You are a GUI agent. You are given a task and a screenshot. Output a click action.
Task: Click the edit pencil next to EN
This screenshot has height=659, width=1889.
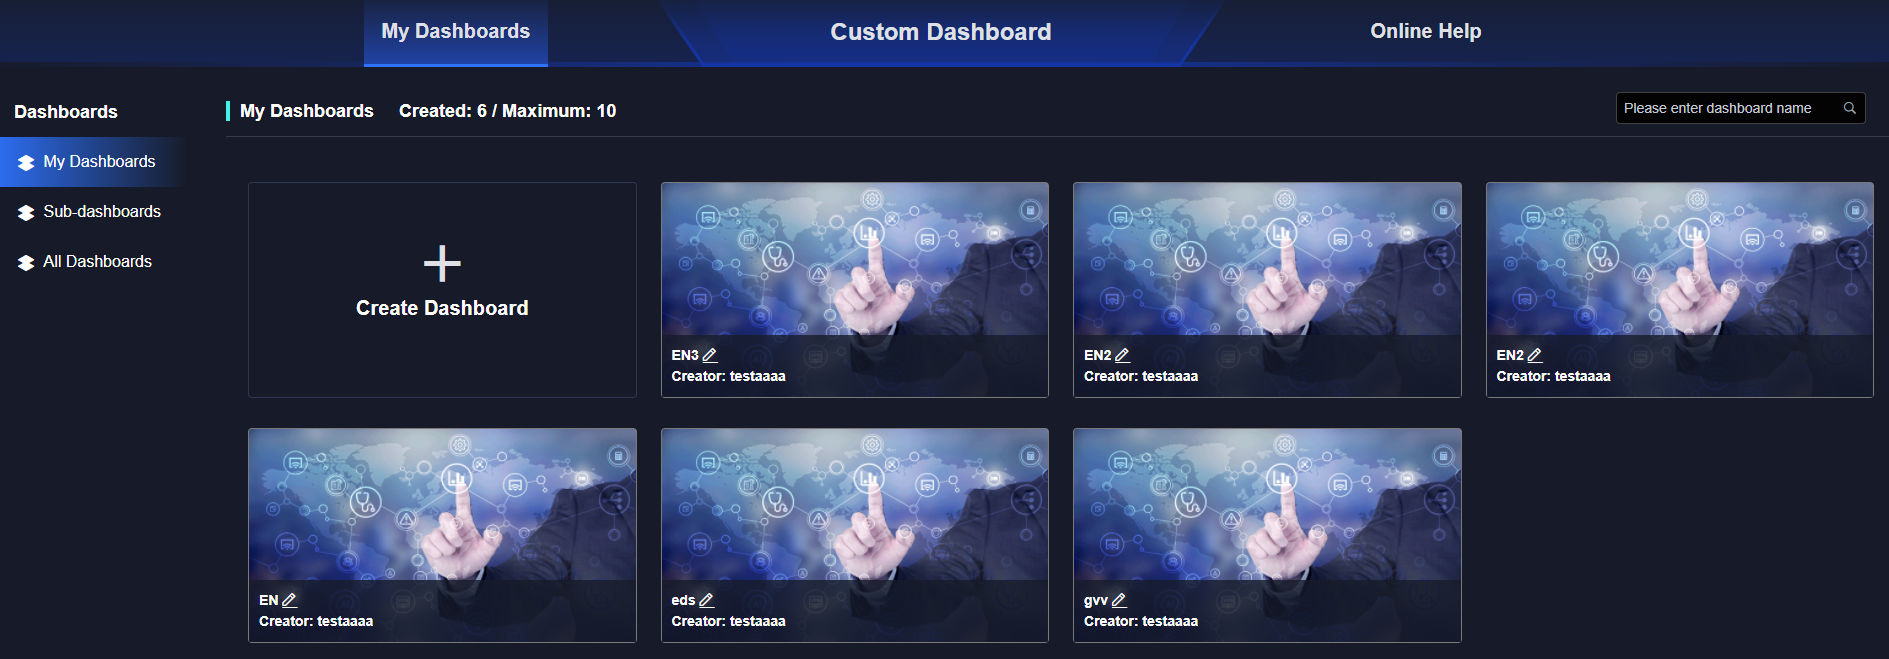pyautogui.click(x=289, y=600)
